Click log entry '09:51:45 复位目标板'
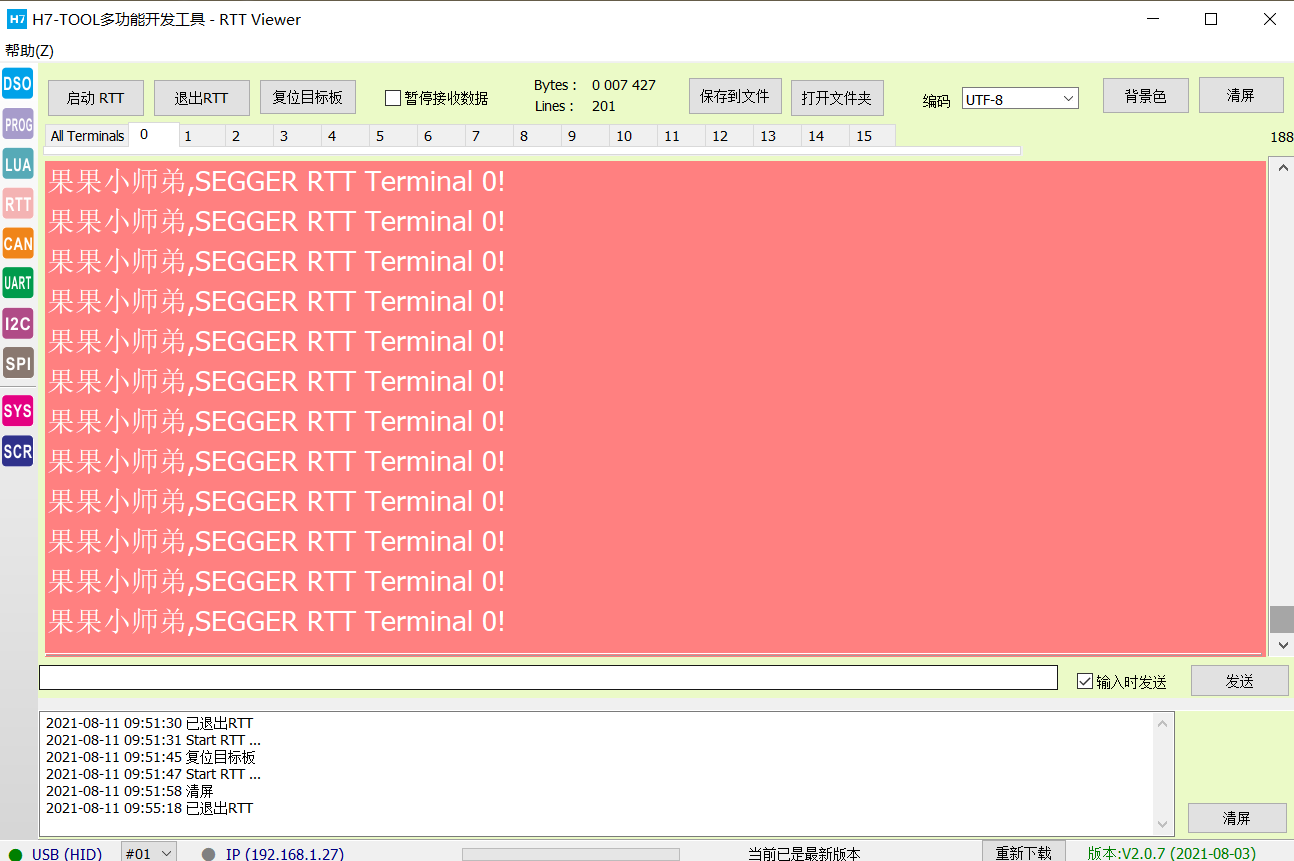The height and width of the screenshot is (861, 1294). (151, 757)
